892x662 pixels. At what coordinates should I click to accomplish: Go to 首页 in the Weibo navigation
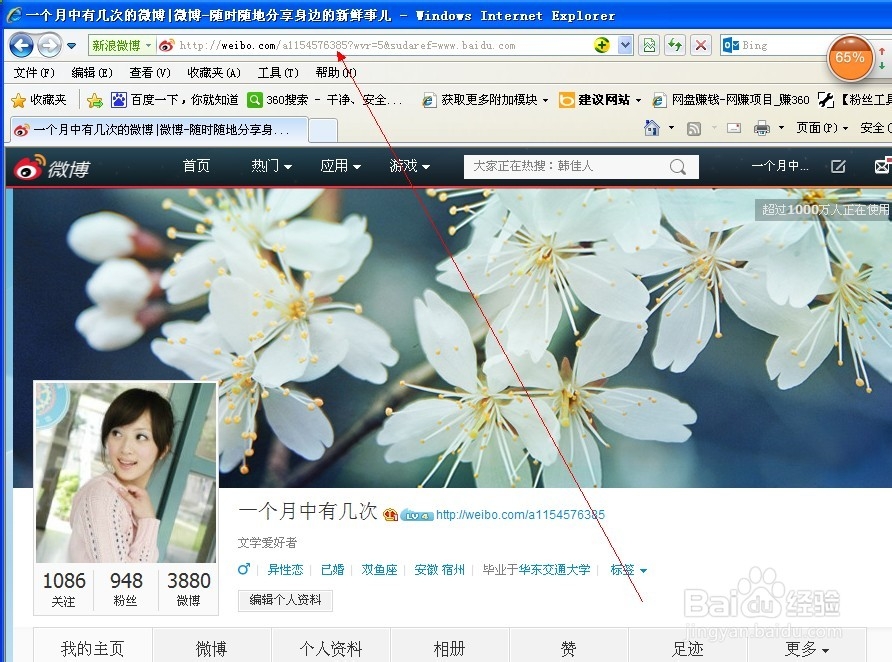pyautogui.click(x=196, y=166)
